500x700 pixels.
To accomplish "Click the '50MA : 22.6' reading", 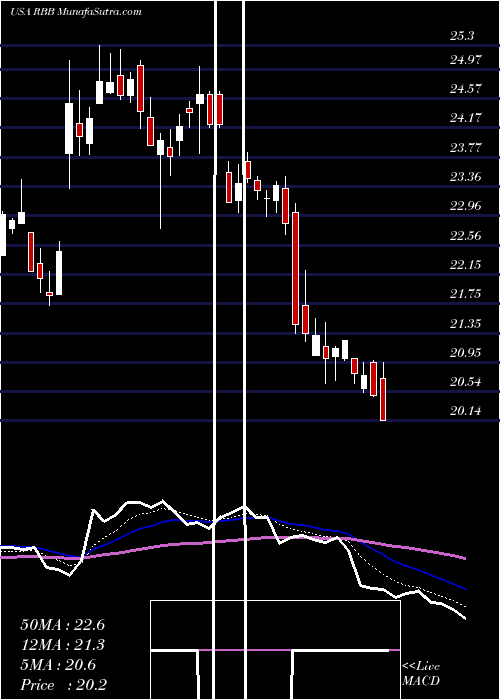I will click(x=62, y=625).
